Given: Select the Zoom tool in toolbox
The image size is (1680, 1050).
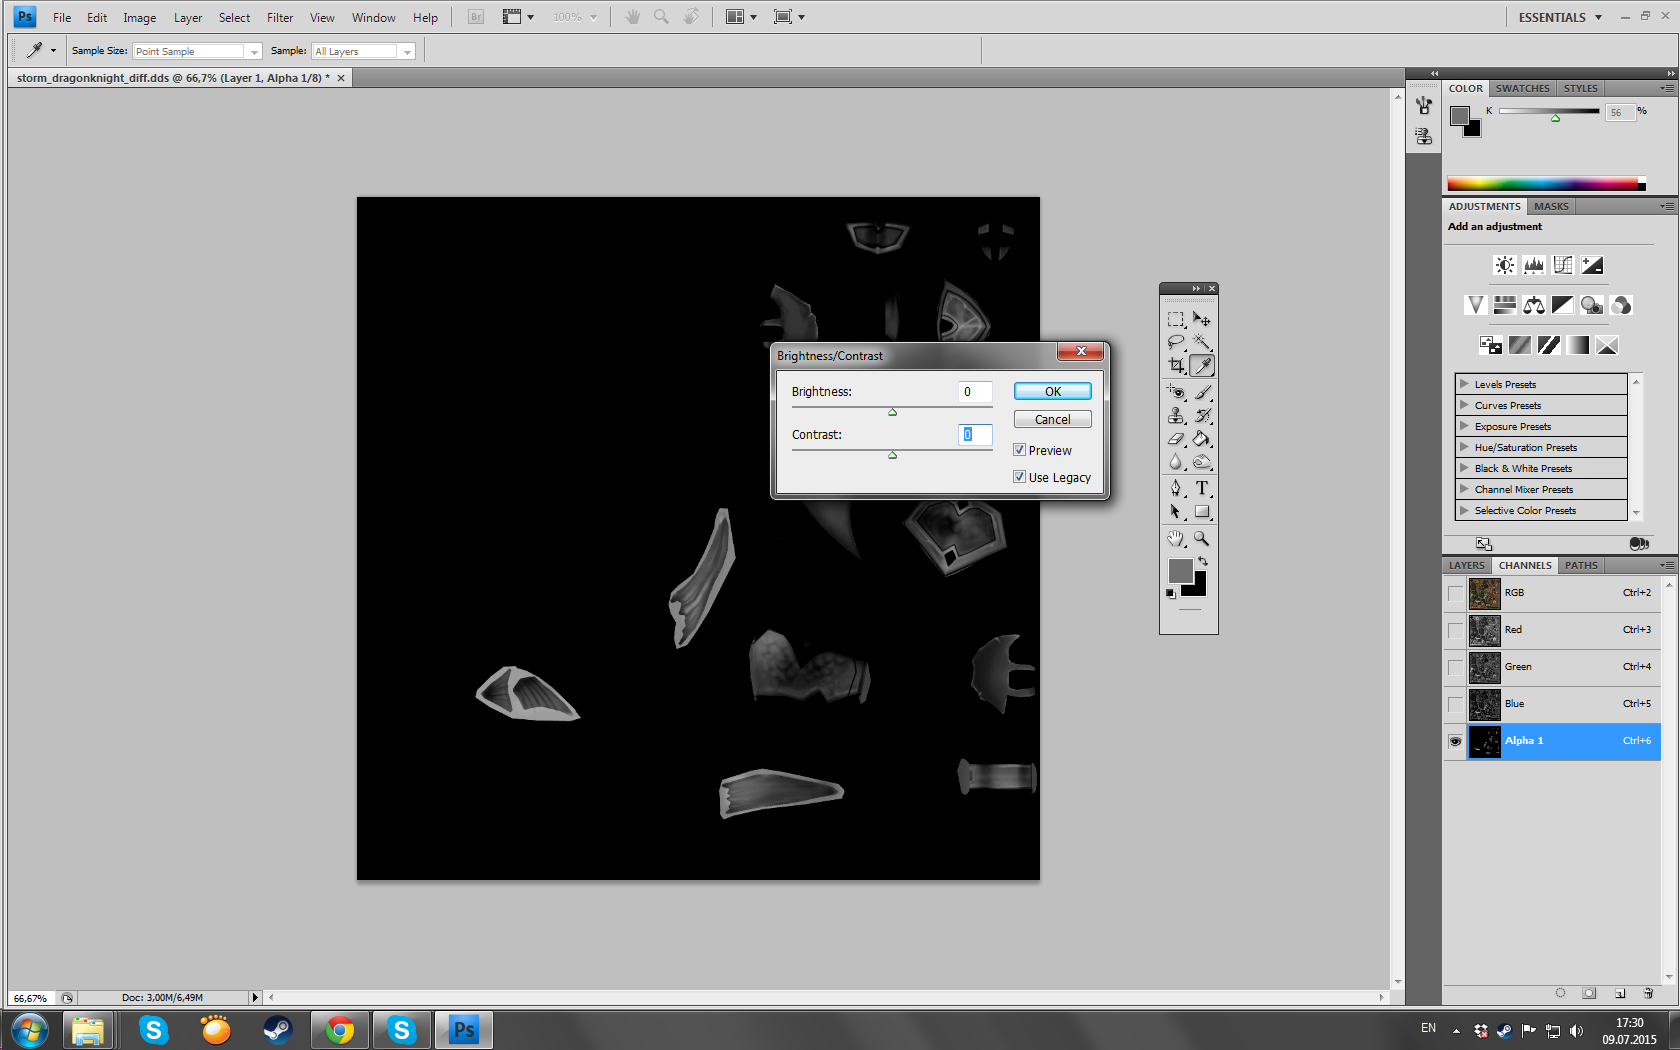Looking at the screenshot, I should click(x=1202, y=539).
